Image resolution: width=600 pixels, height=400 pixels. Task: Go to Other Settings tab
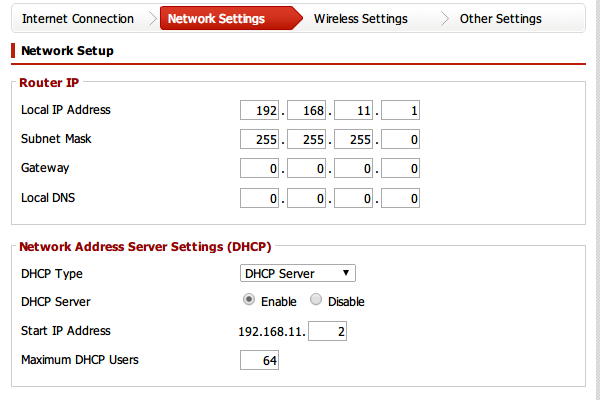[x=500, y=19]
